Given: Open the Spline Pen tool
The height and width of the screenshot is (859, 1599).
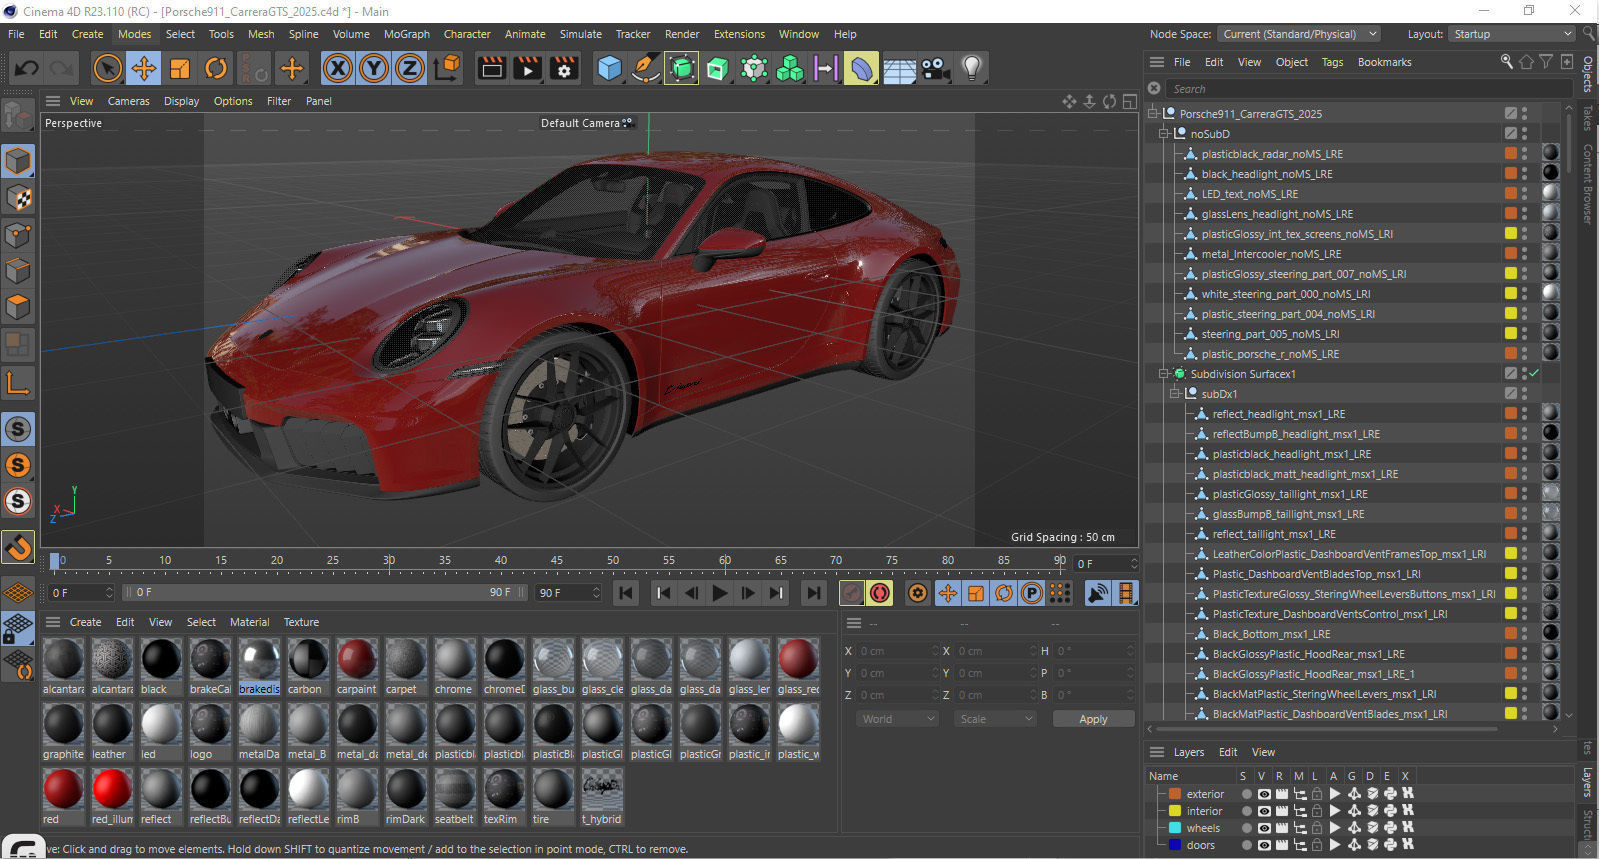Looking at the screenshot, I should pyautogui.click(x=645, y=68).
